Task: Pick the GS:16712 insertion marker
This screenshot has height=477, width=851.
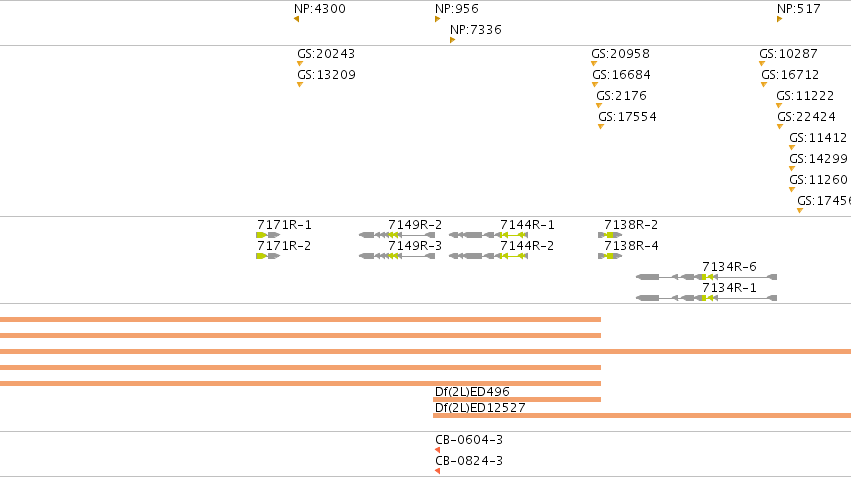Action: click(x=764, y=85)
